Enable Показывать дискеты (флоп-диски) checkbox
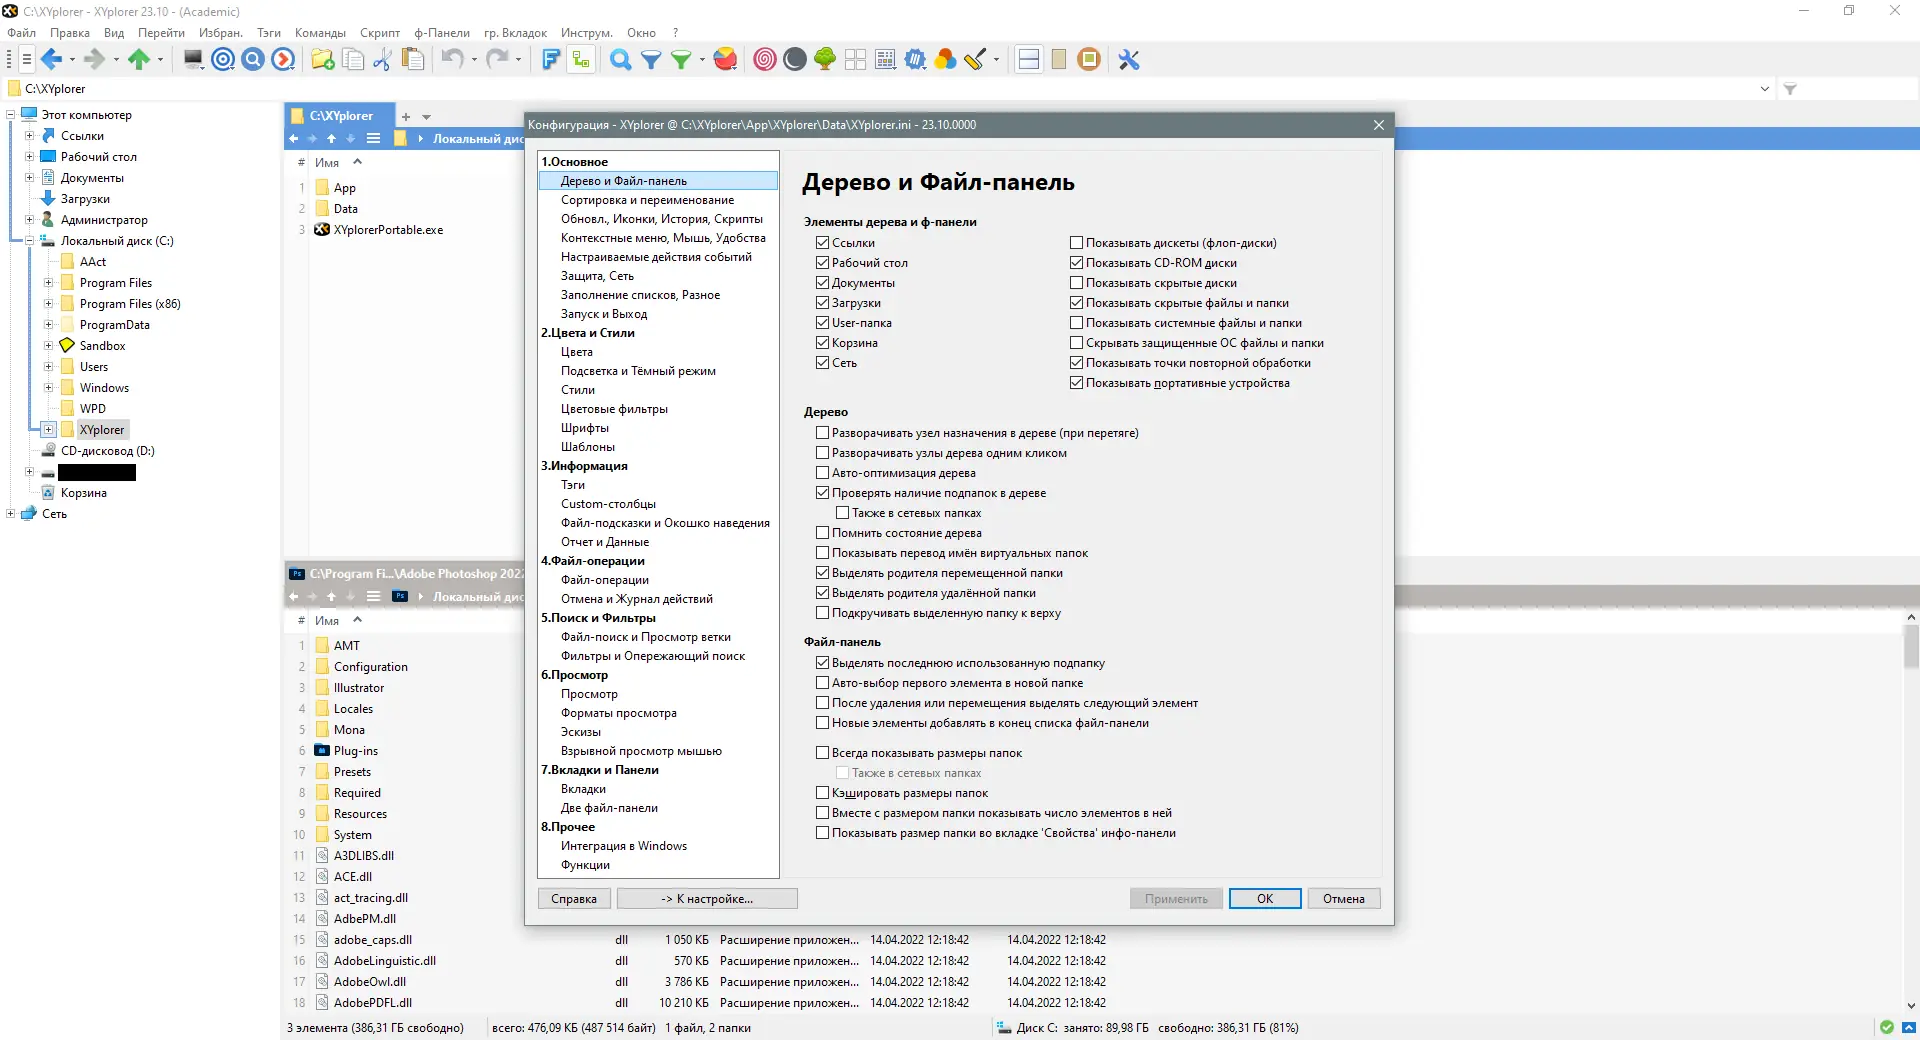 [x=1076, y=243]
